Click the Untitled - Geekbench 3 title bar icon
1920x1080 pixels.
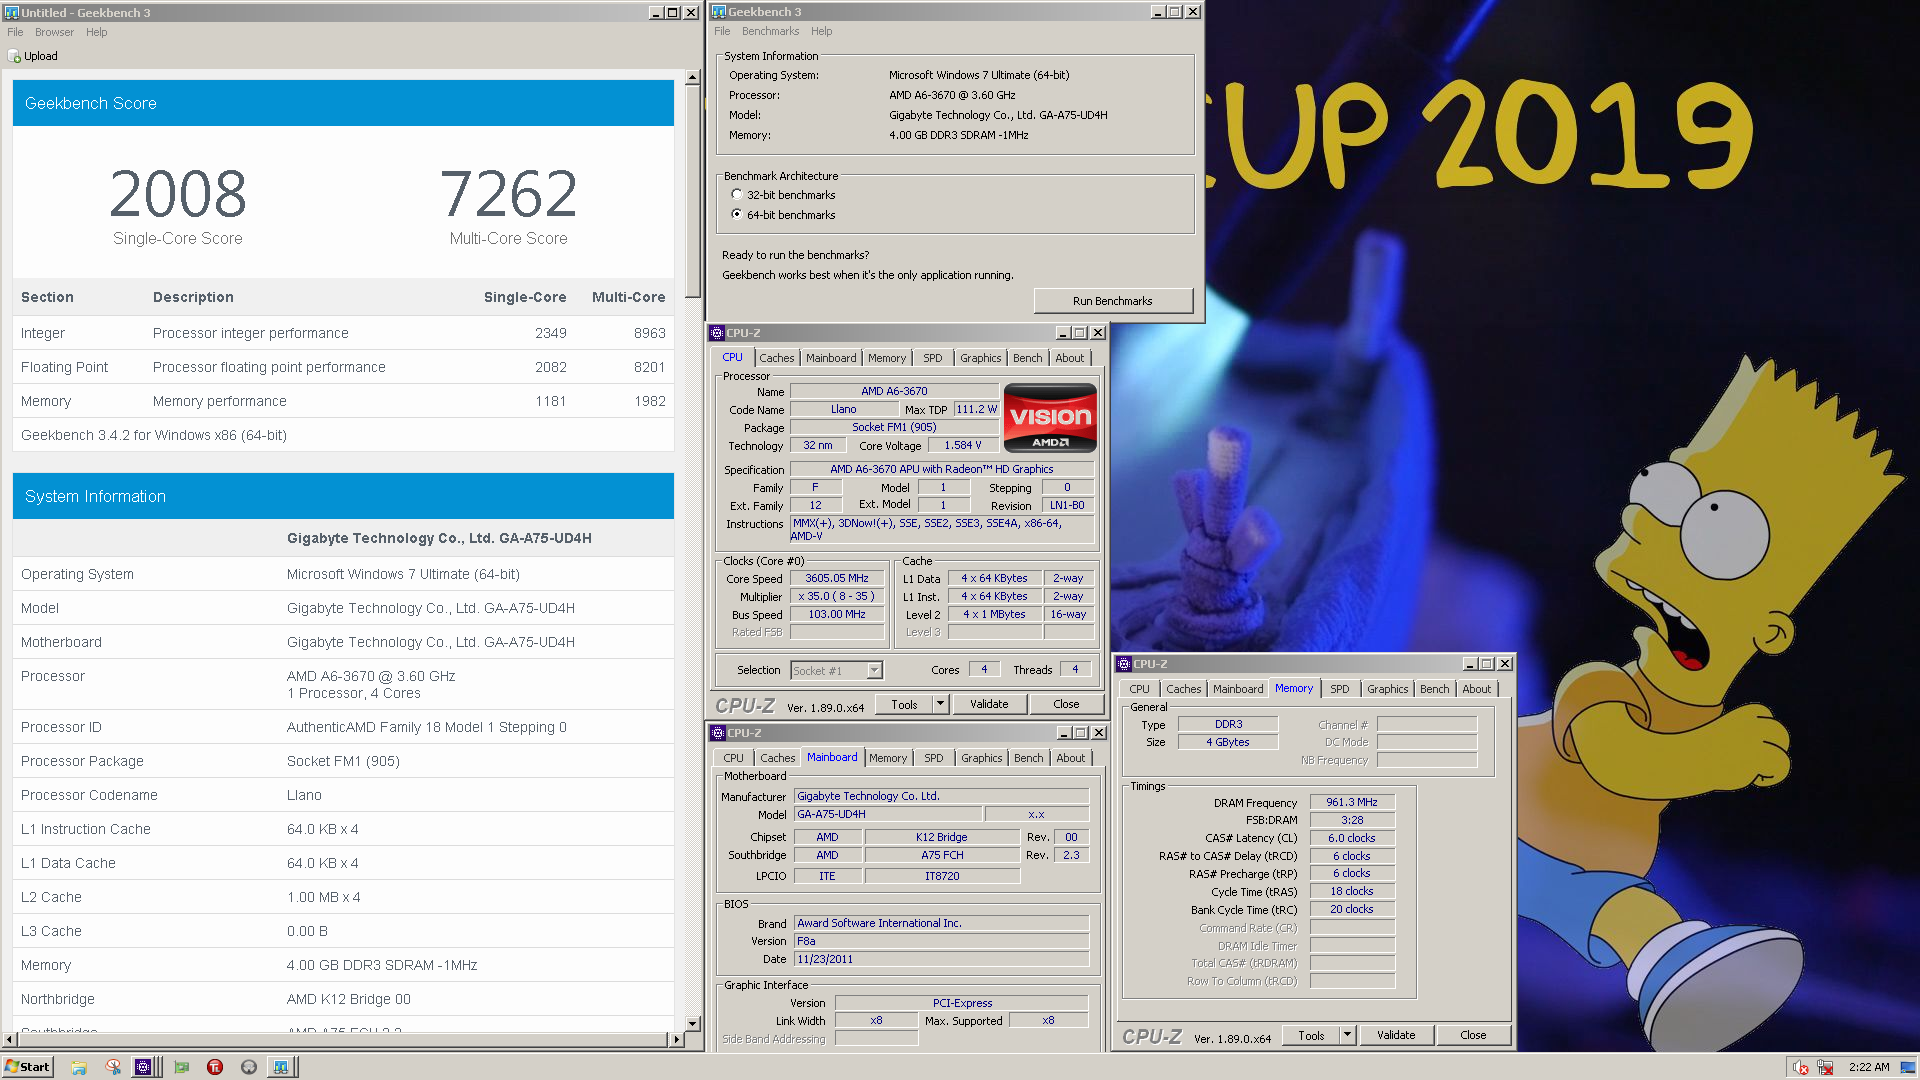click(12, 12)
